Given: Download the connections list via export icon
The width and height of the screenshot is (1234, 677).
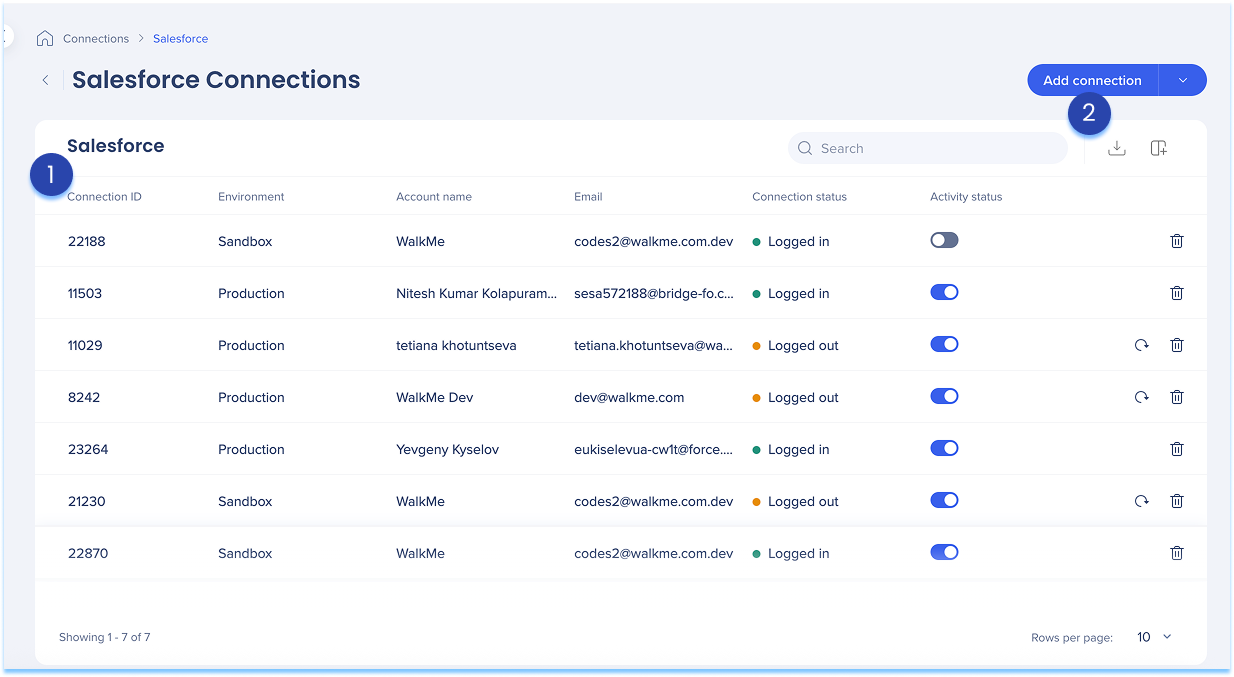Looking at the screenshot, I should (1117, 148).
